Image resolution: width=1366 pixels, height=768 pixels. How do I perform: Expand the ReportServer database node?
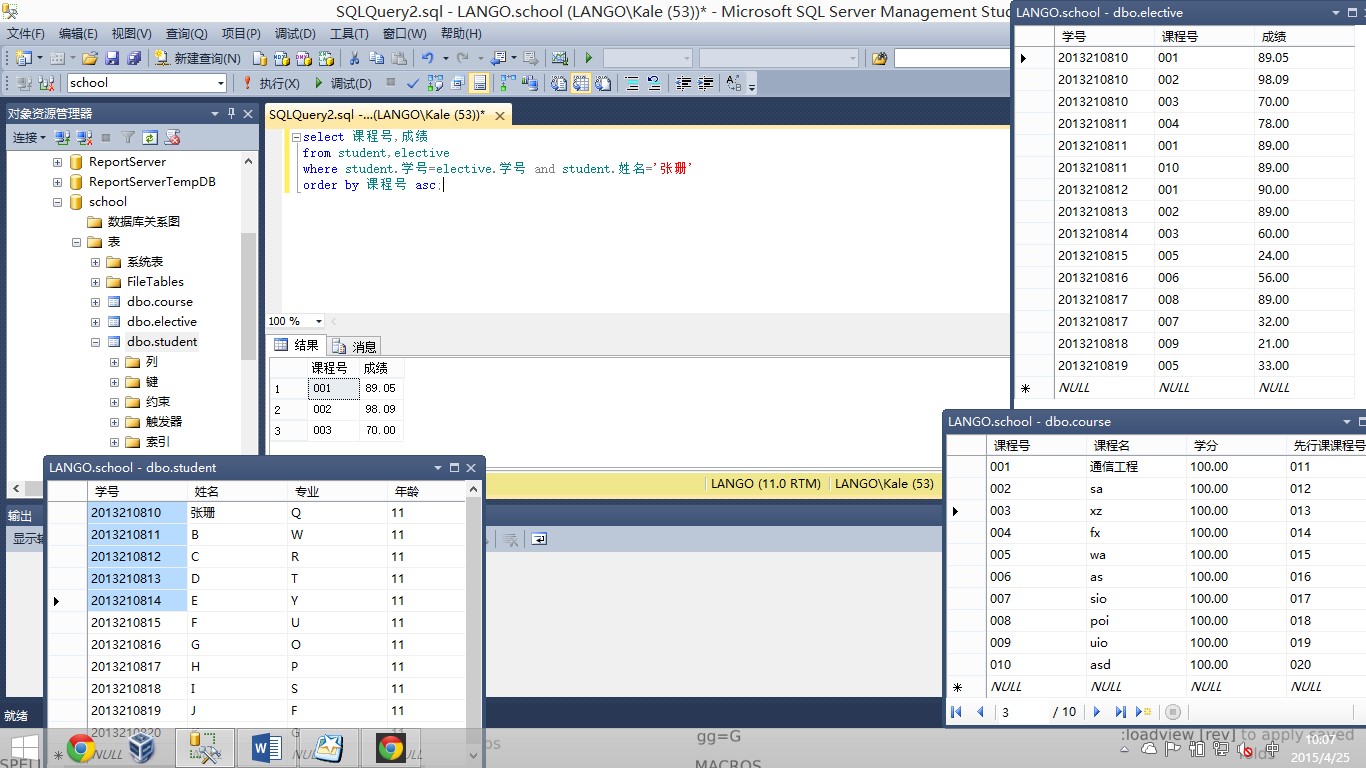coord(57,162)
